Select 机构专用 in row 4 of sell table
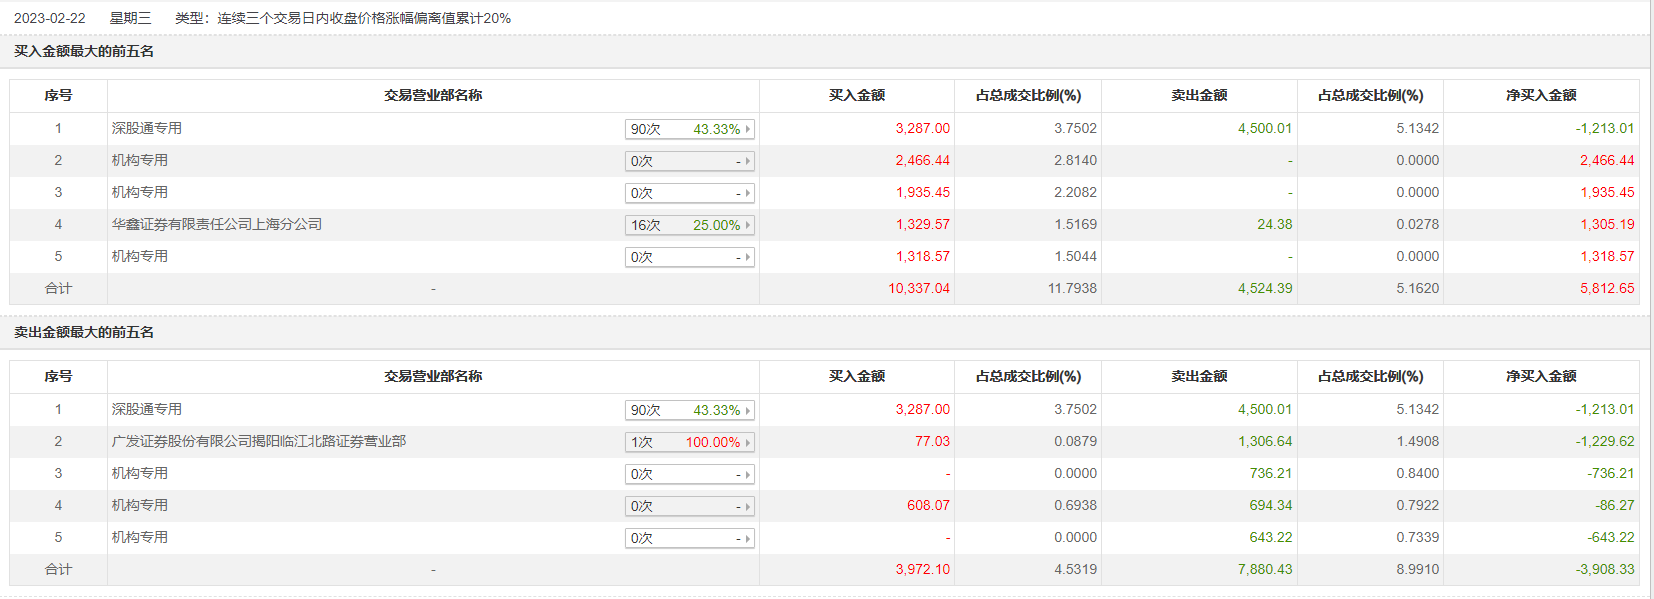The height and width of the screenshot is (599, 1654). (x=140, y=505)
